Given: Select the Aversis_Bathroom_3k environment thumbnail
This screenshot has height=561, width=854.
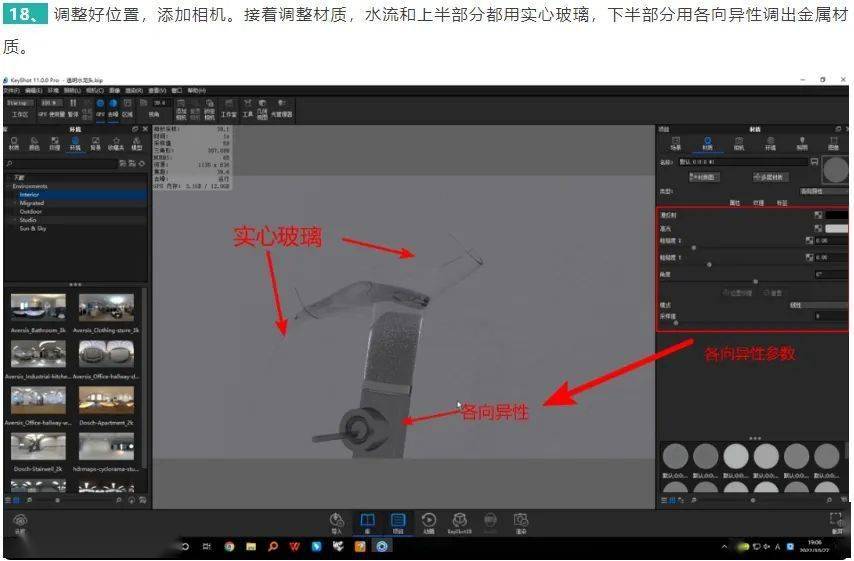Looking at the screenshot, I should pos(38,308).
